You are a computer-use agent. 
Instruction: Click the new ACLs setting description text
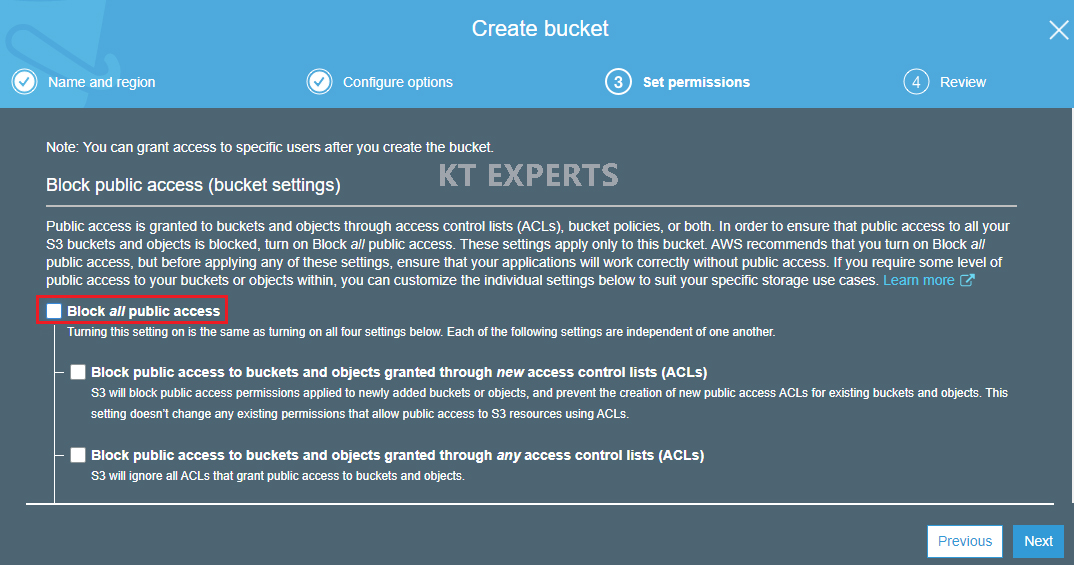(549, 403)
